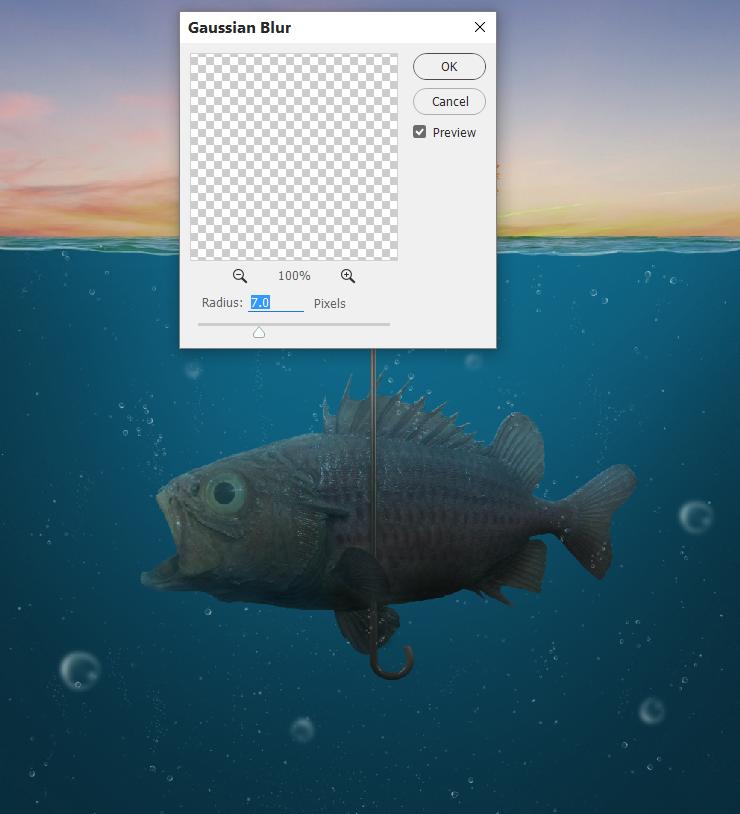The height and width of the screenshot is (814, 740).
Task: Click the Pixels unit label
Action: (330, 304)
